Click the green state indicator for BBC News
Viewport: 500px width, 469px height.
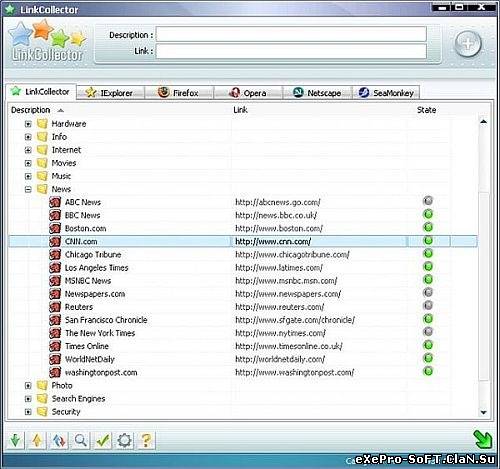[x=428, y=214]
